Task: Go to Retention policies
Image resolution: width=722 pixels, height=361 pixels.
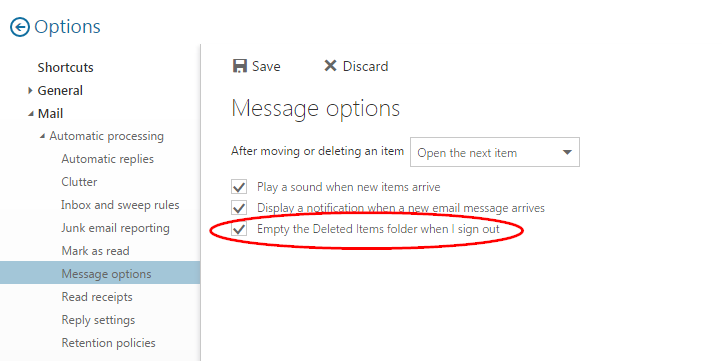Action: [x=108, y=343]
